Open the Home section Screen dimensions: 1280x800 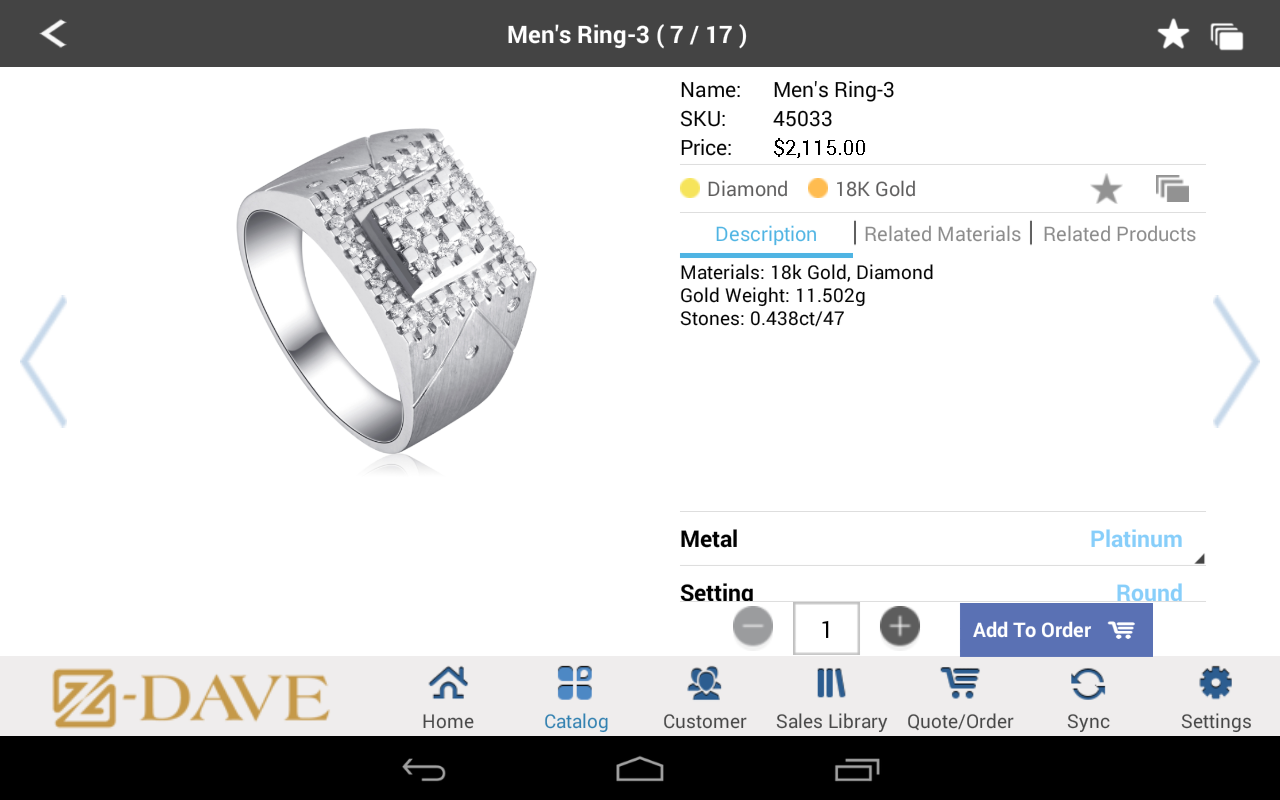tap(448, 698)
